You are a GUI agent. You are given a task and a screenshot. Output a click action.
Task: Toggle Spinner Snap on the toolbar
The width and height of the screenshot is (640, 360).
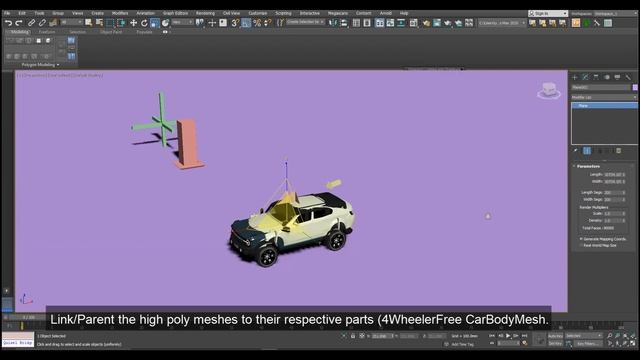tap(267, 23)
